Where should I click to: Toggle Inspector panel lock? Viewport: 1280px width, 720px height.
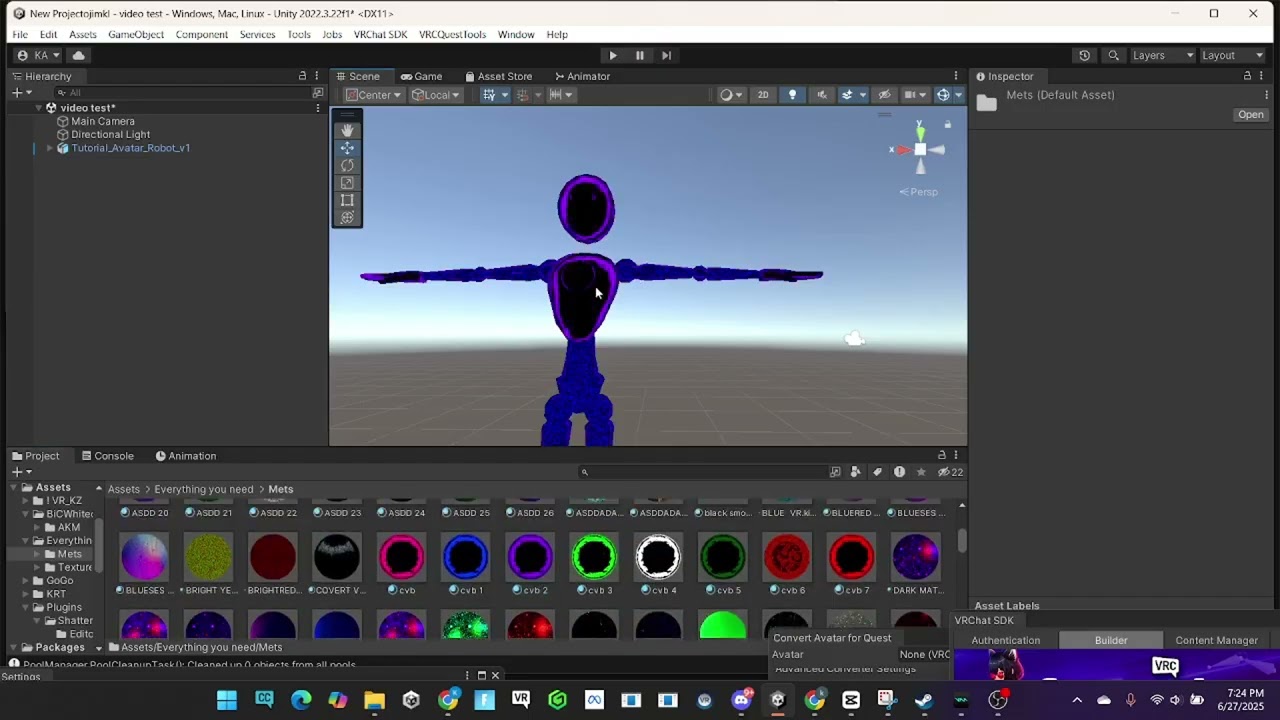[1247, 76]
